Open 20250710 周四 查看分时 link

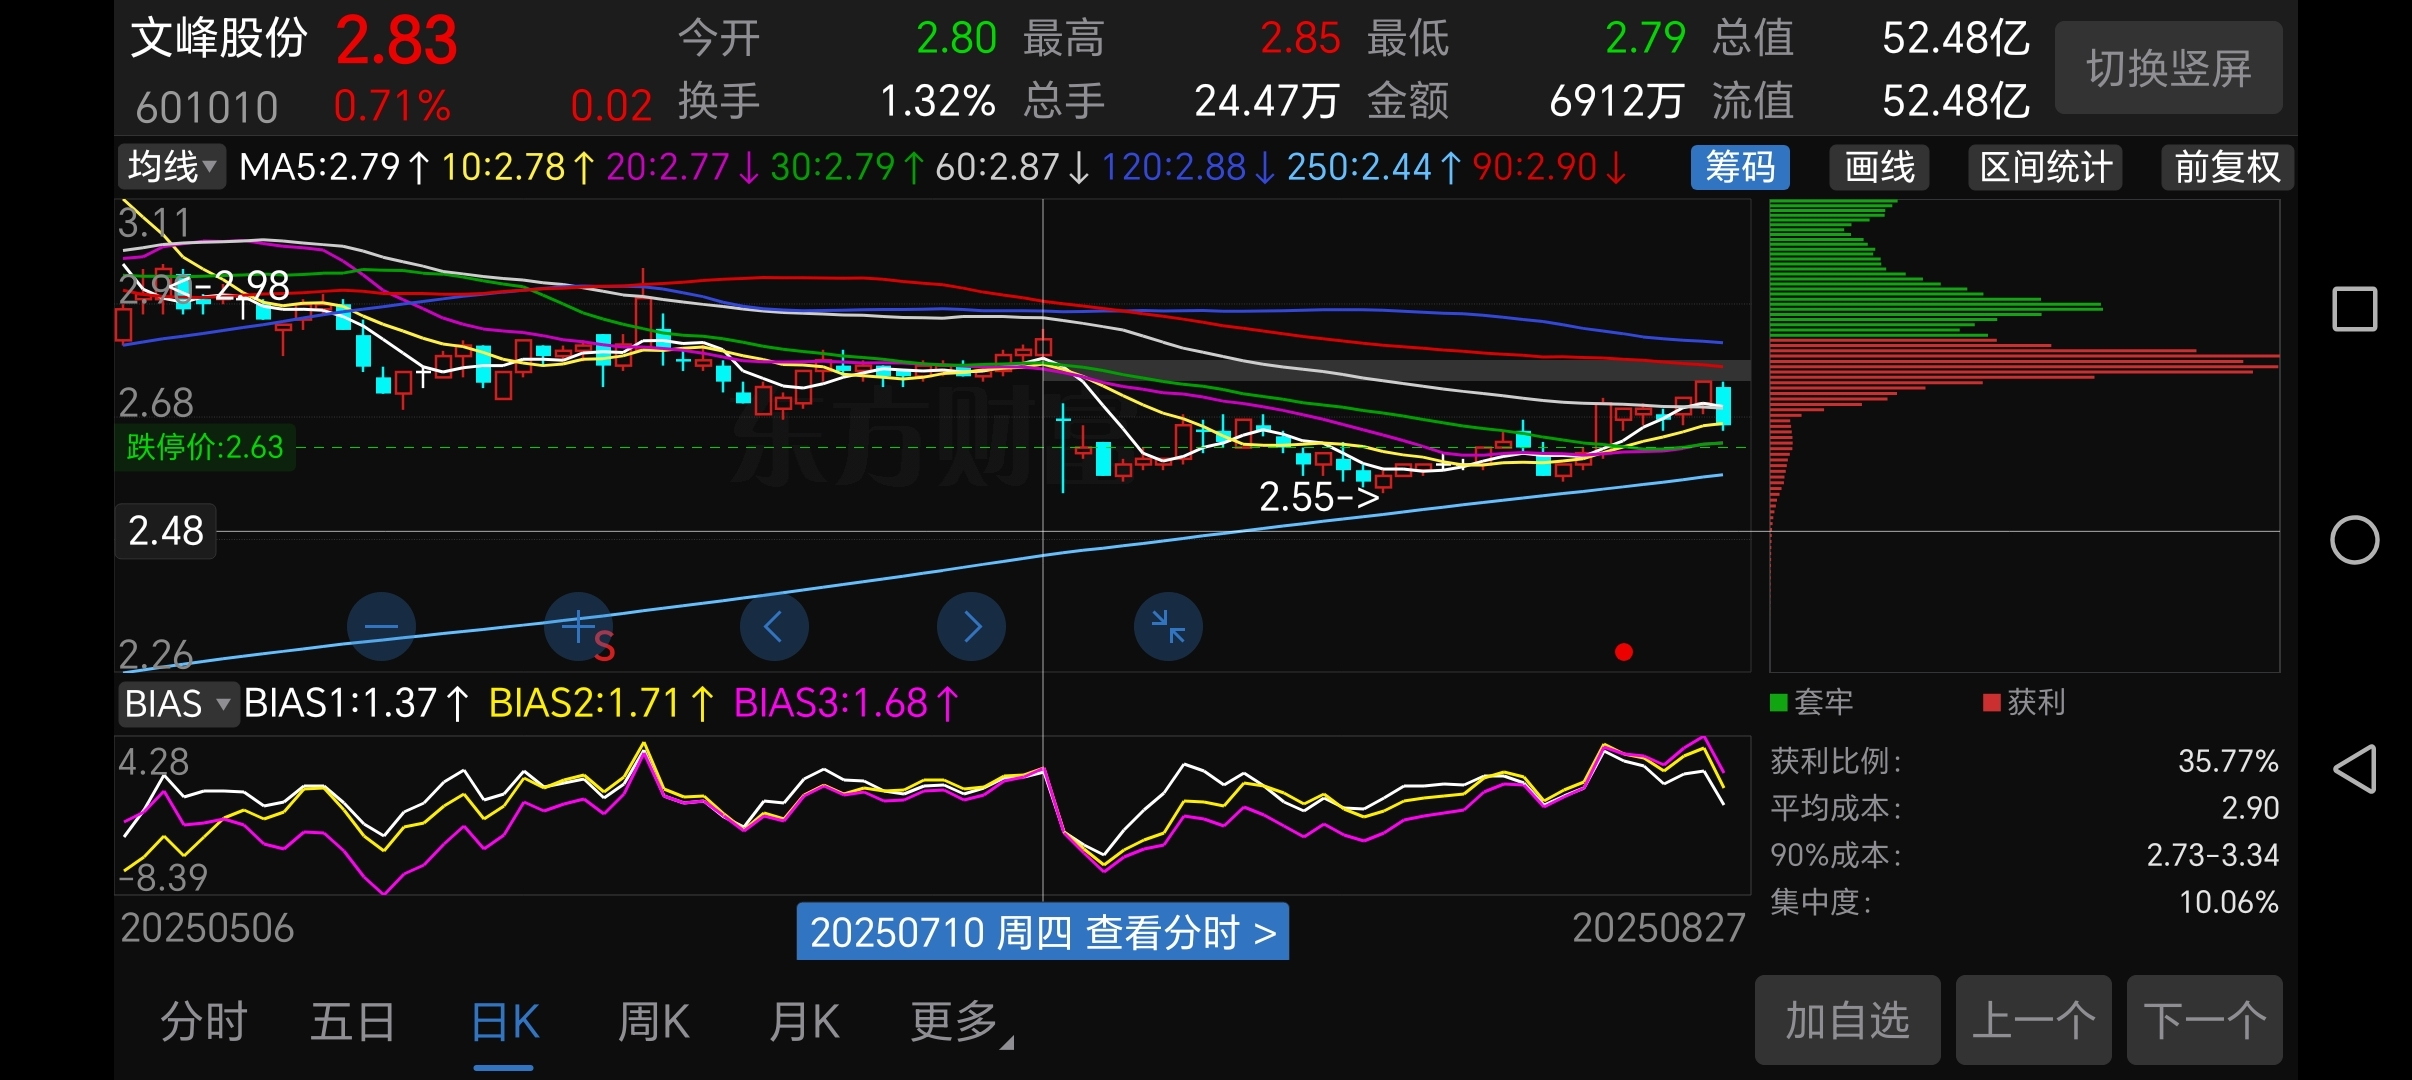click(1042, 932)
